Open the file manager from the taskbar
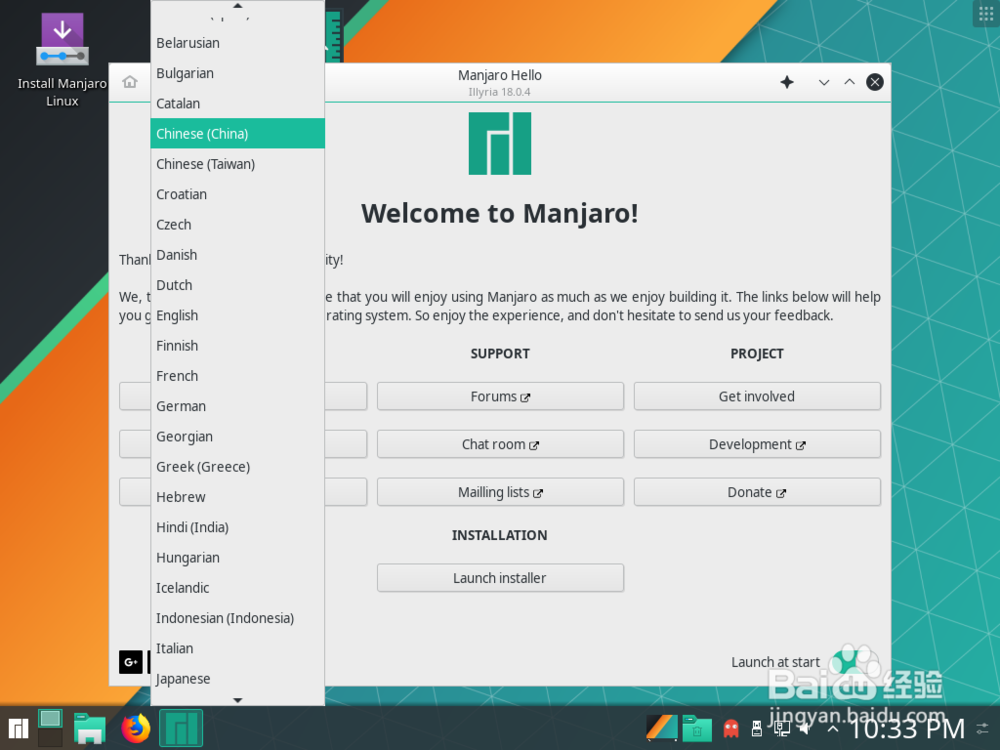Screen dimensions: 1000x750 (89, 728)
